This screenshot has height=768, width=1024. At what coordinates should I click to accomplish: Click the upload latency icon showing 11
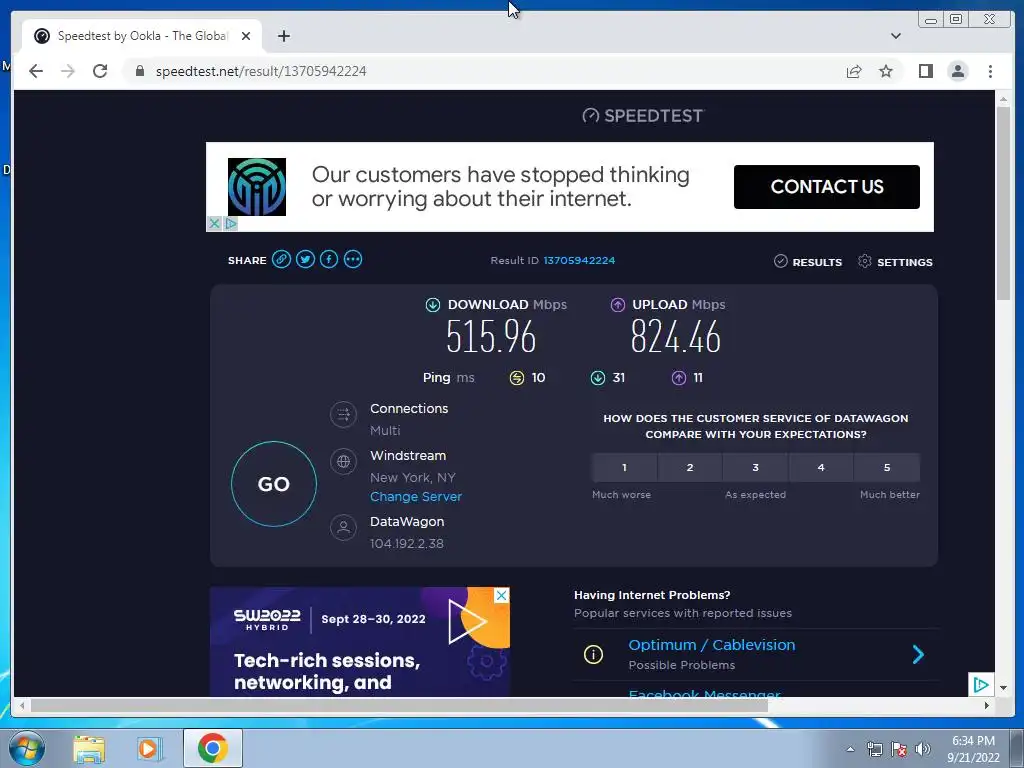click(679, 377)
